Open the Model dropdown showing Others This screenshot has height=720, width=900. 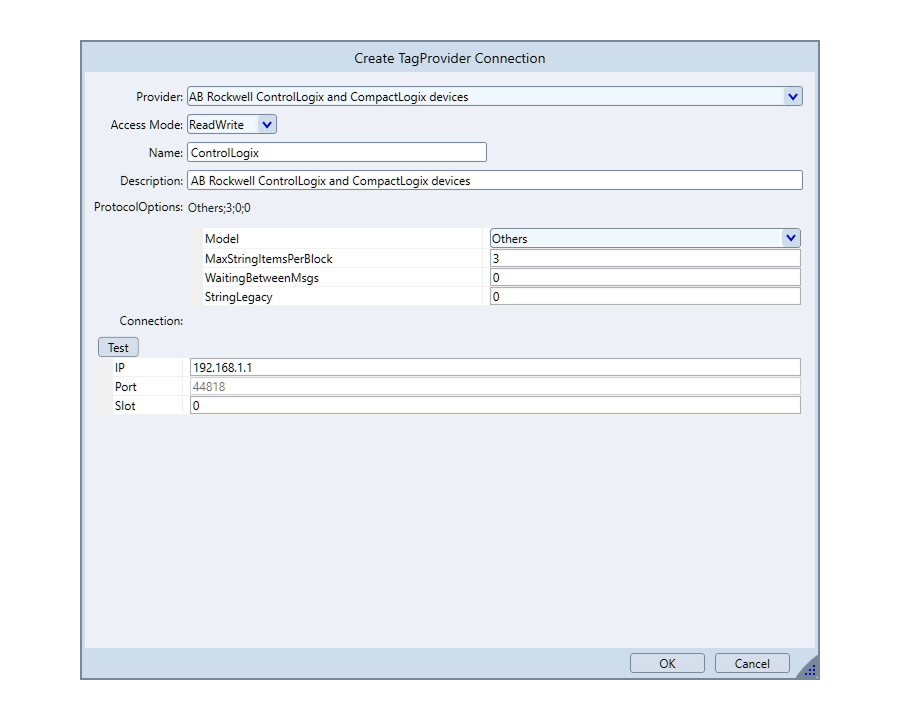(790, 239)
